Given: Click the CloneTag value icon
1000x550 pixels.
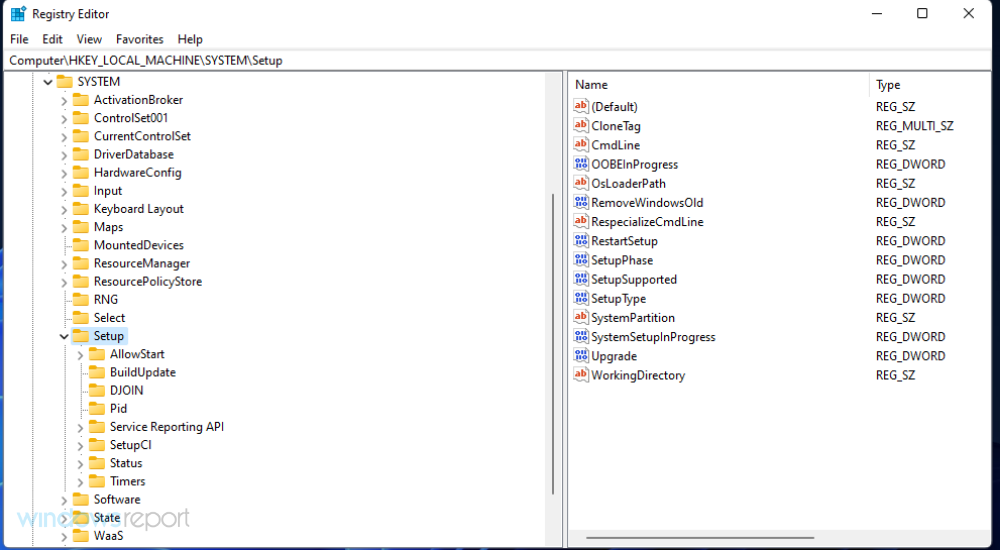Looking at the screenshot, I should click(x=581, y=126).
